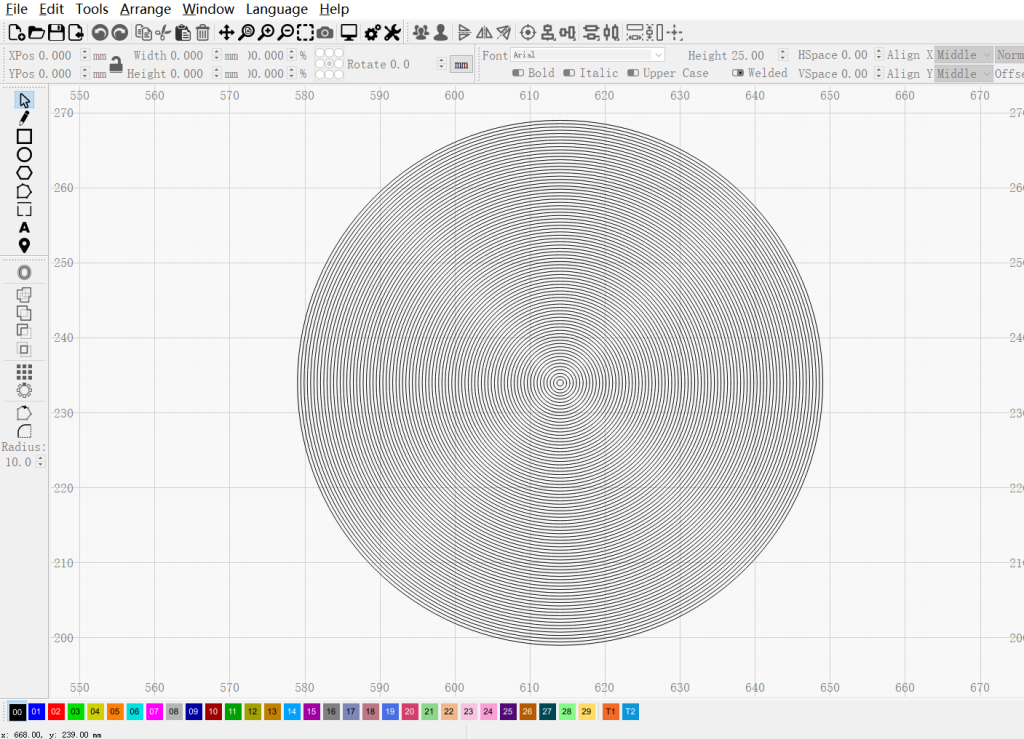The width and height of the screenshot is (1024, 739).
Task: Undo the last action
Action: [99, 33]
